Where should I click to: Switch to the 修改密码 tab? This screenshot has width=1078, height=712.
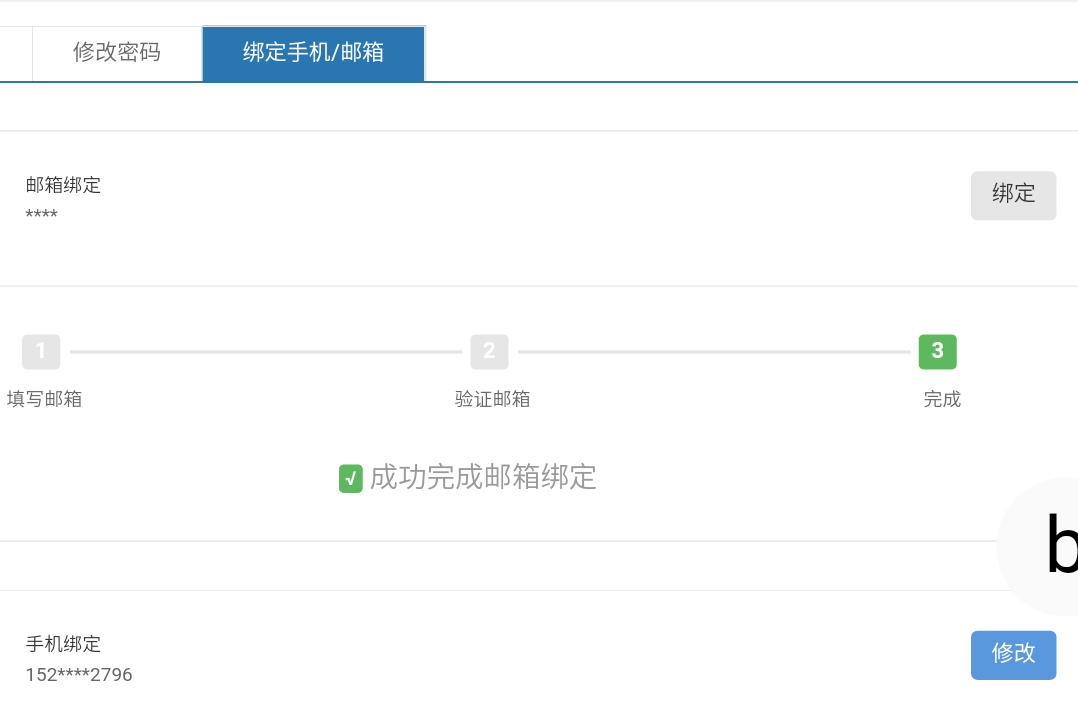click(x=117, y=53)
